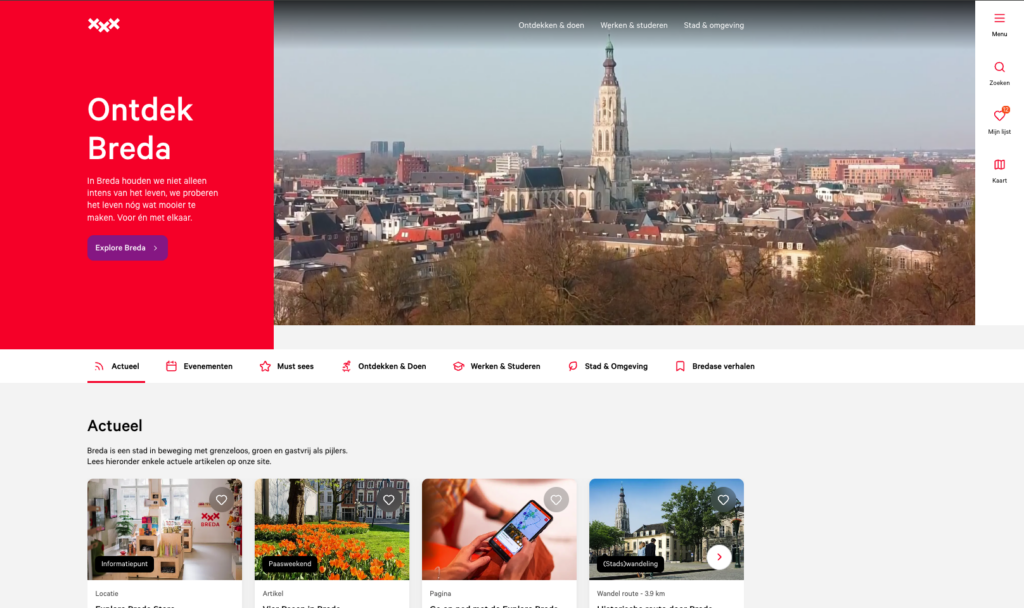Select Werken & Studeren tab
The image size is (1024, 608).
pos(496,366)
